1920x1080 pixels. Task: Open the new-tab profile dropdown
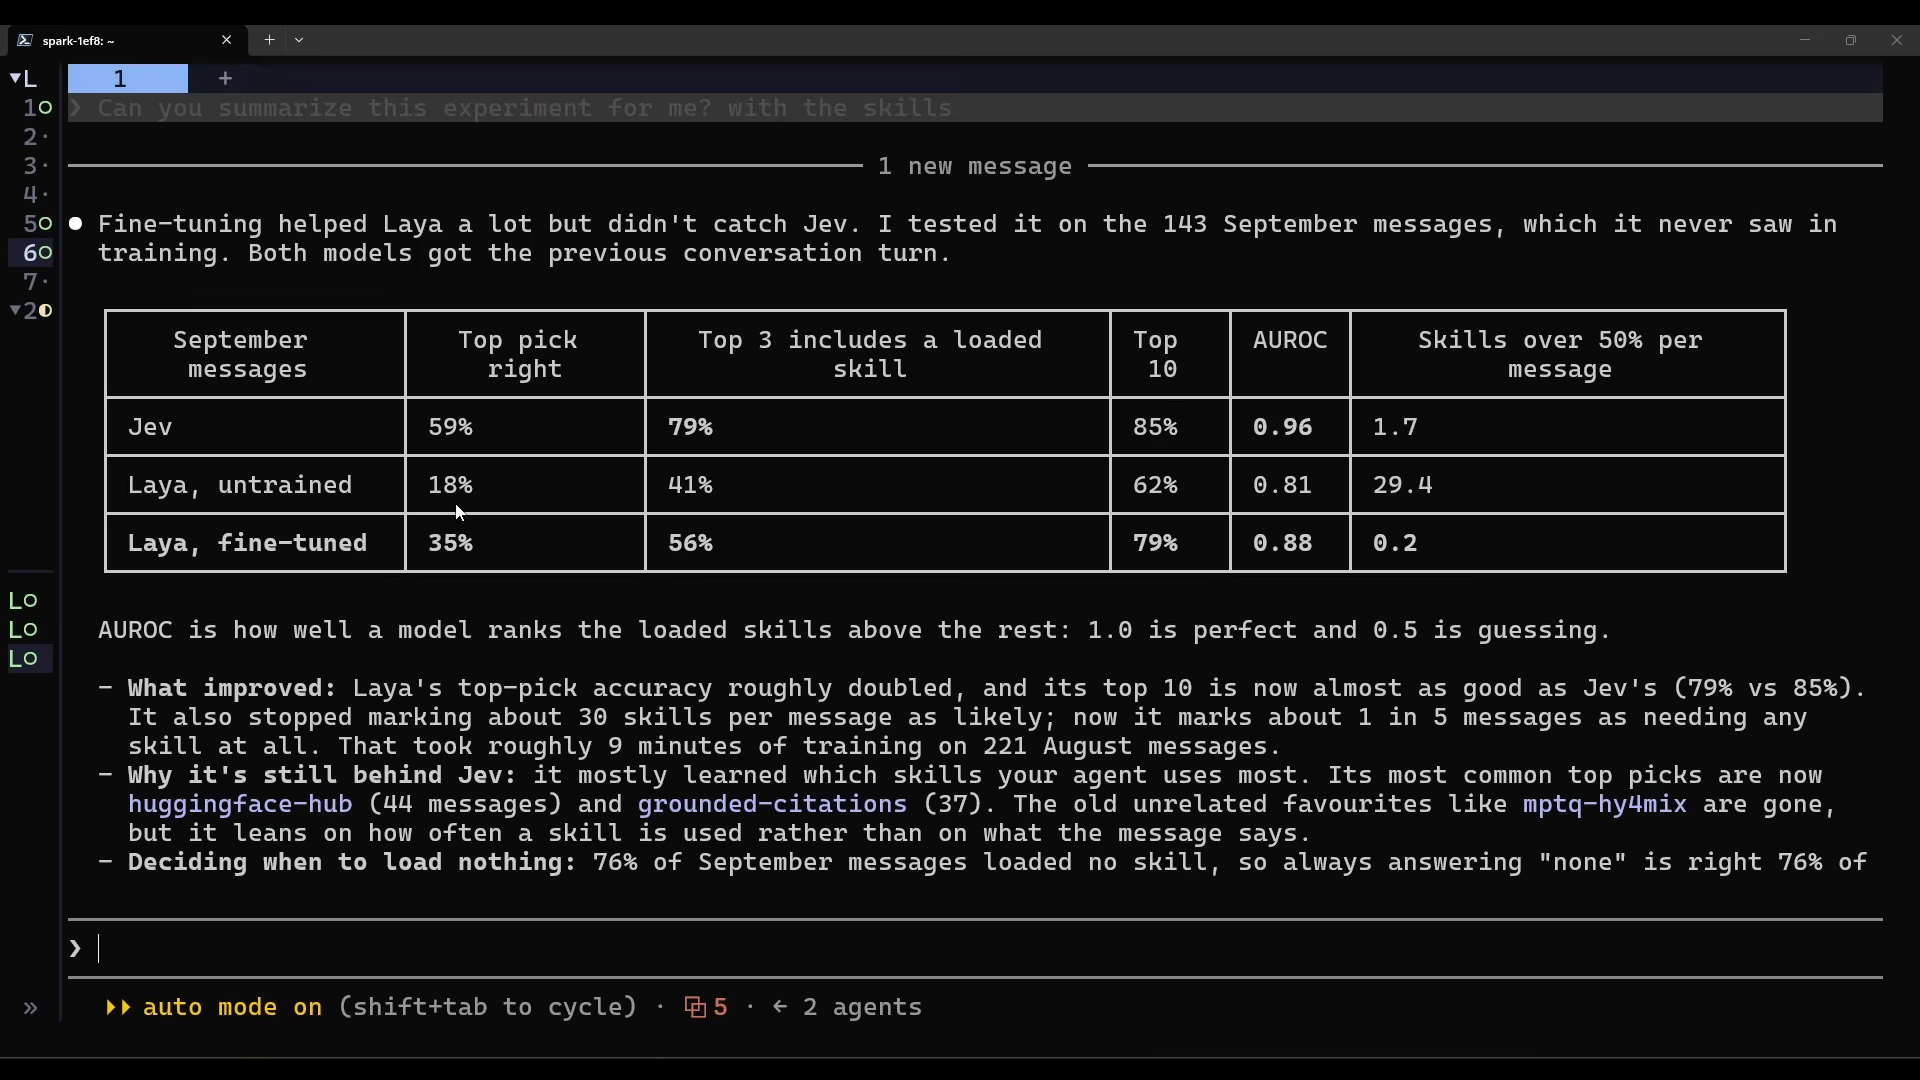(299, 40)
